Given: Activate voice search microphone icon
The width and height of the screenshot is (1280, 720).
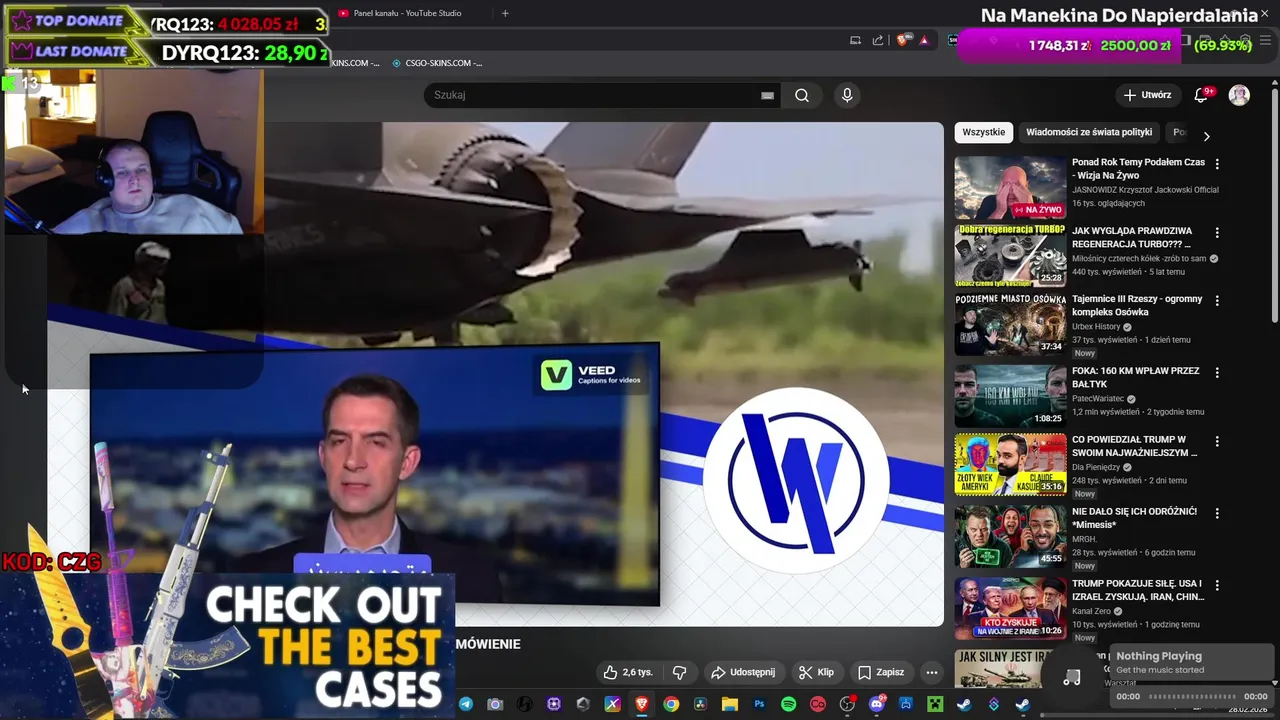Looking at the screenshot, I should click(847, 95).
